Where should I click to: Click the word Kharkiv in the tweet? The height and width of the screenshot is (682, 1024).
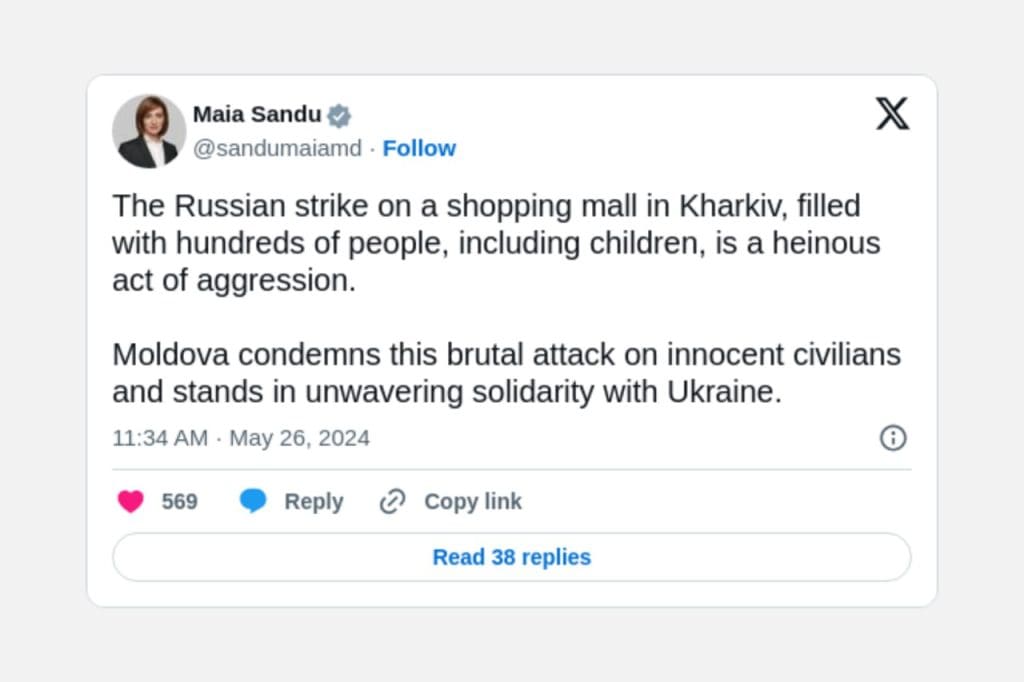[x=728, y=206]
